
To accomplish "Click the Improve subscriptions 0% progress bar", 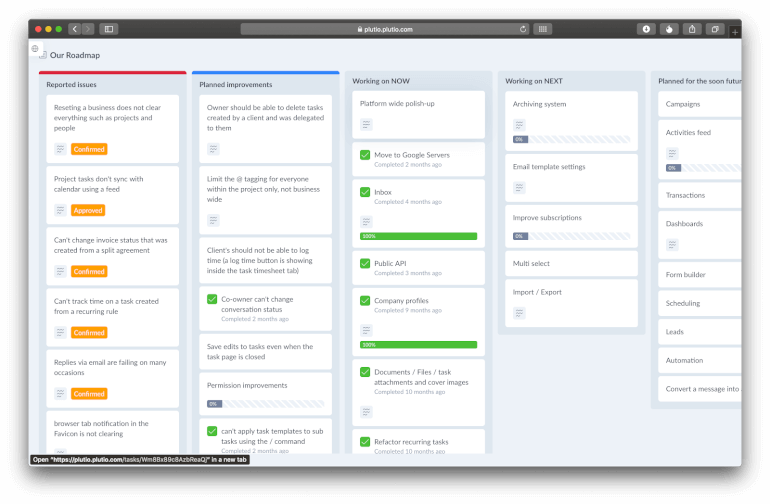I will click(x=571, y=236).
